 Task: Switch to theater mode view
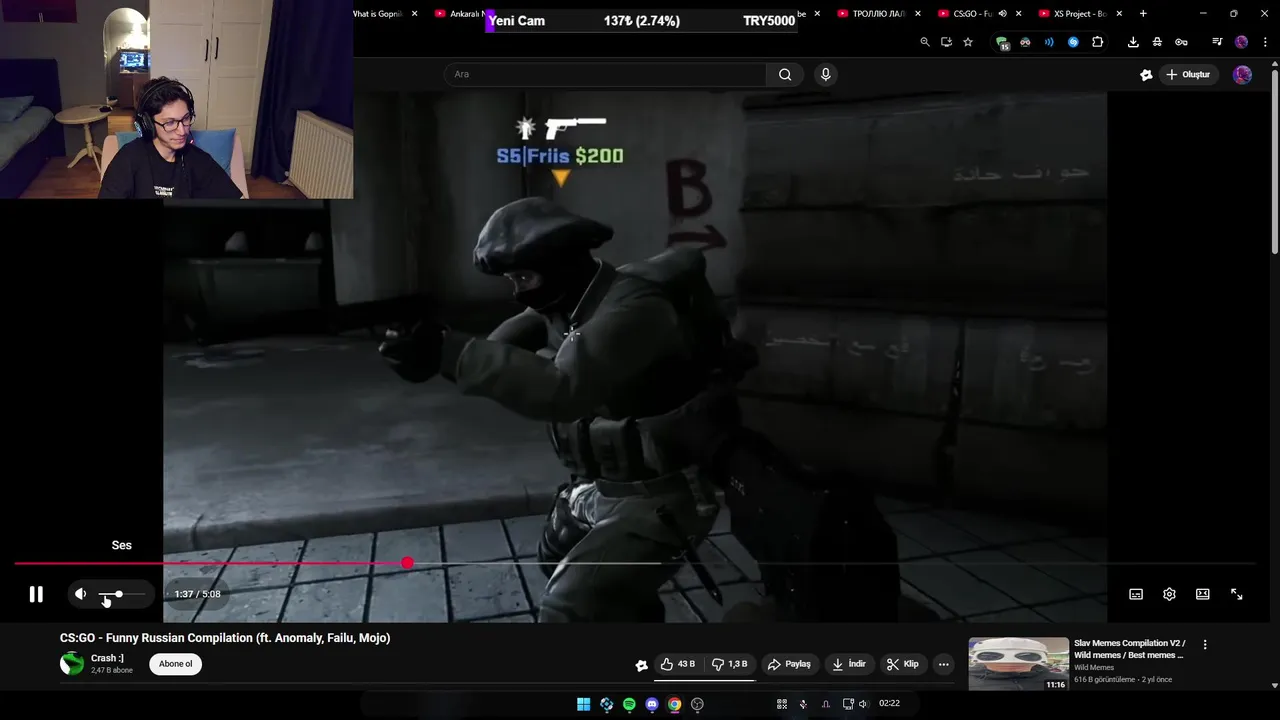tap(1203, 594)
